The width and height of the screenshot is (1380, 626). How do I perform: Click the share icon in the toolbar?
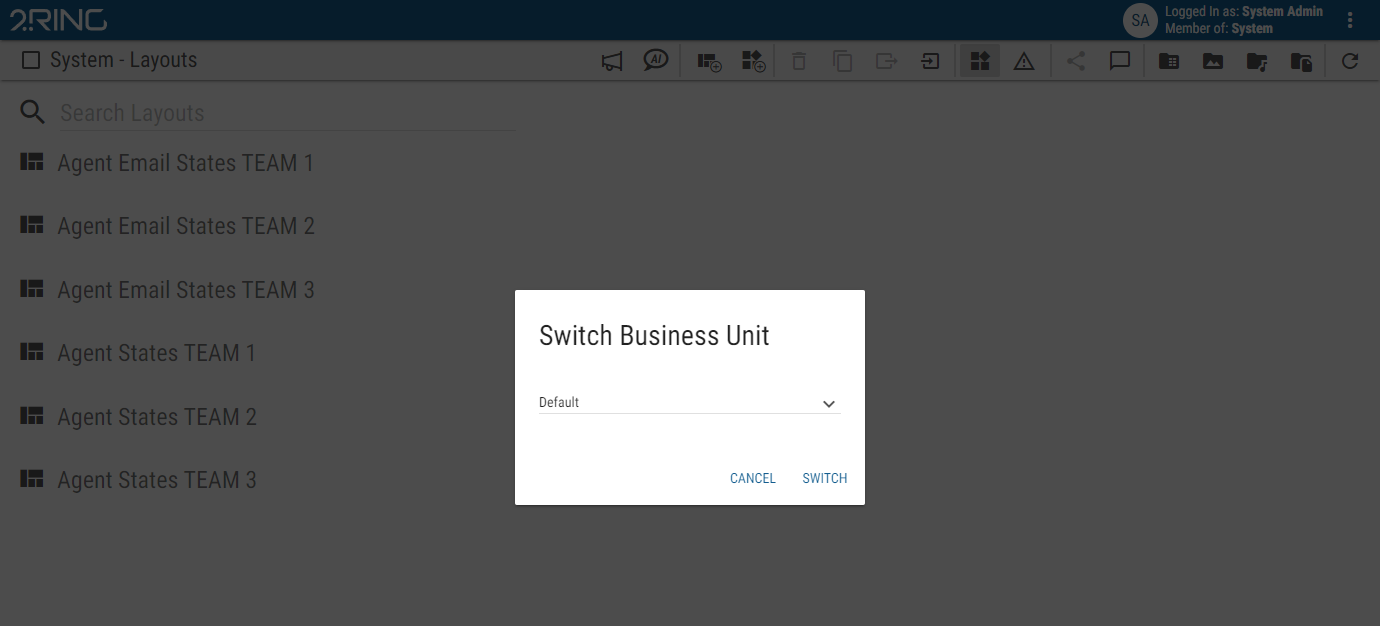[1075, 60]
